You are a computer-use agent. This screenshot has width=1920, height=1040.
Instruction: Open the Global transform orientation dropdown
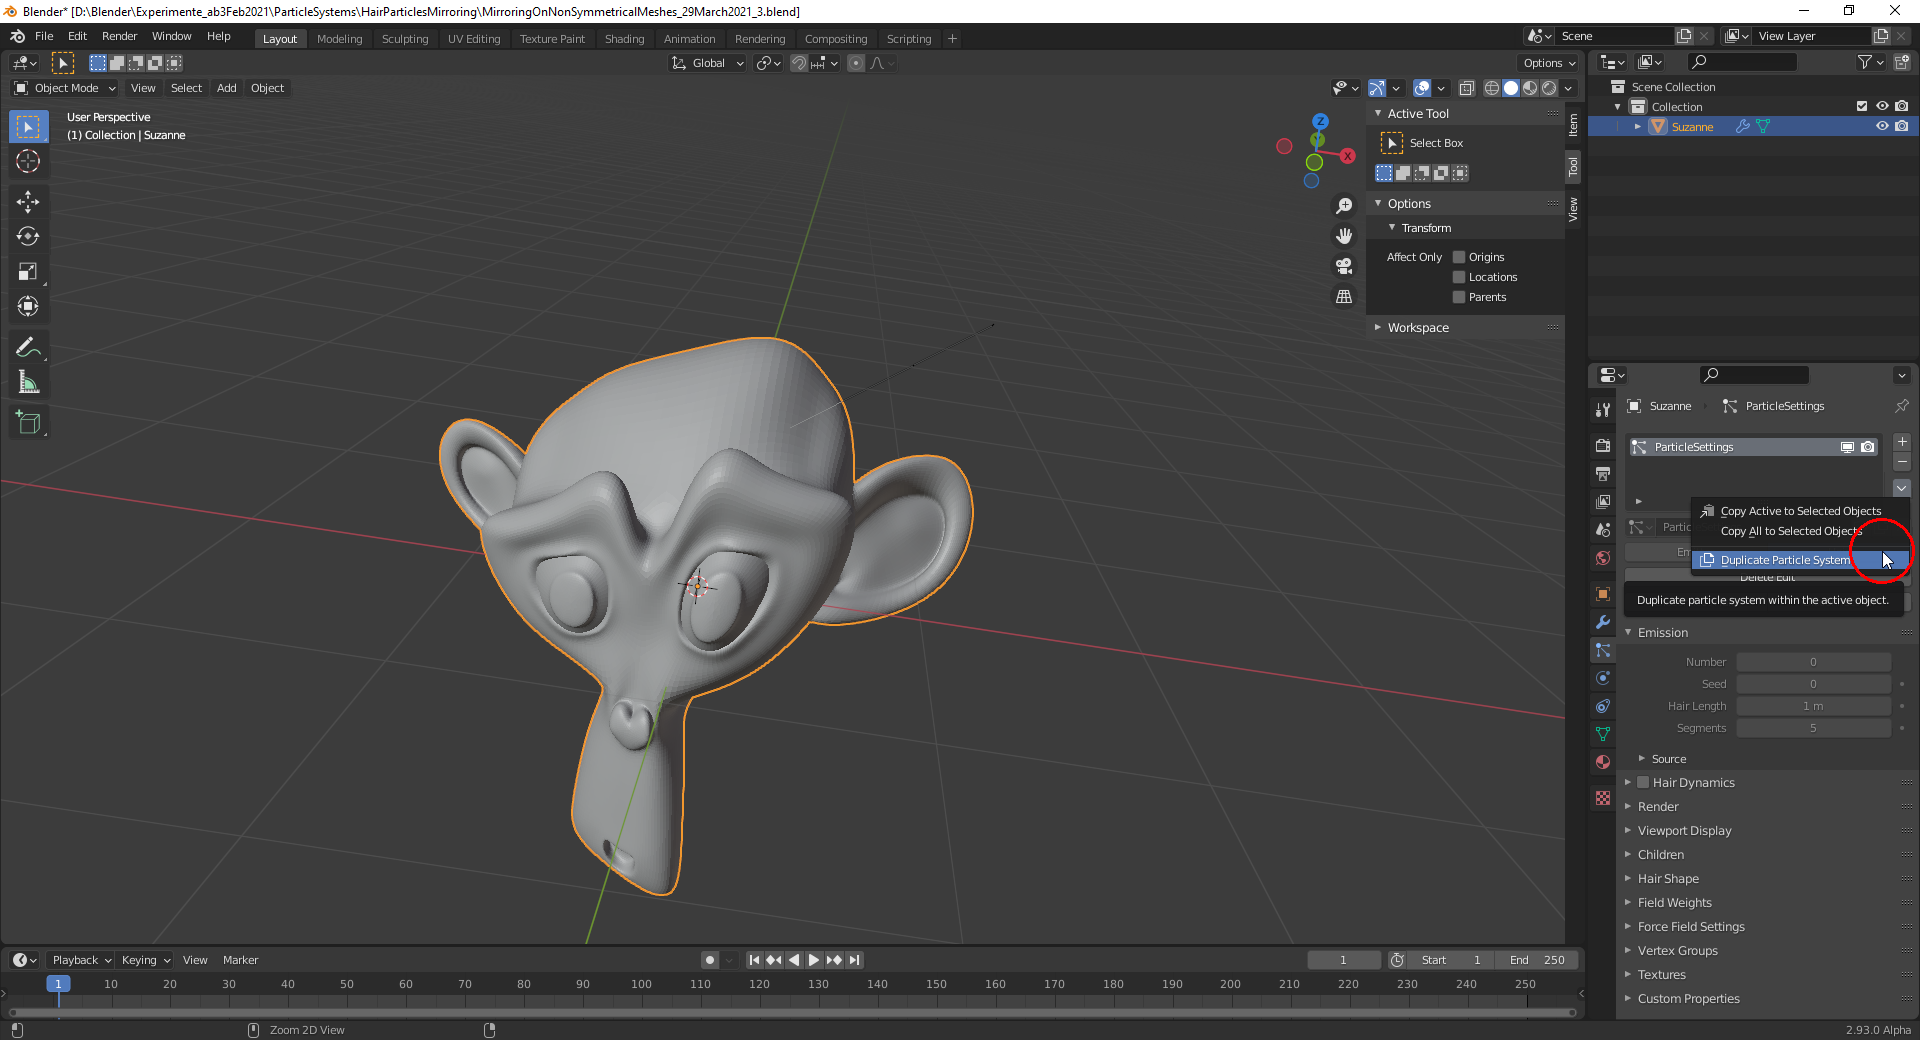(708, 63)
